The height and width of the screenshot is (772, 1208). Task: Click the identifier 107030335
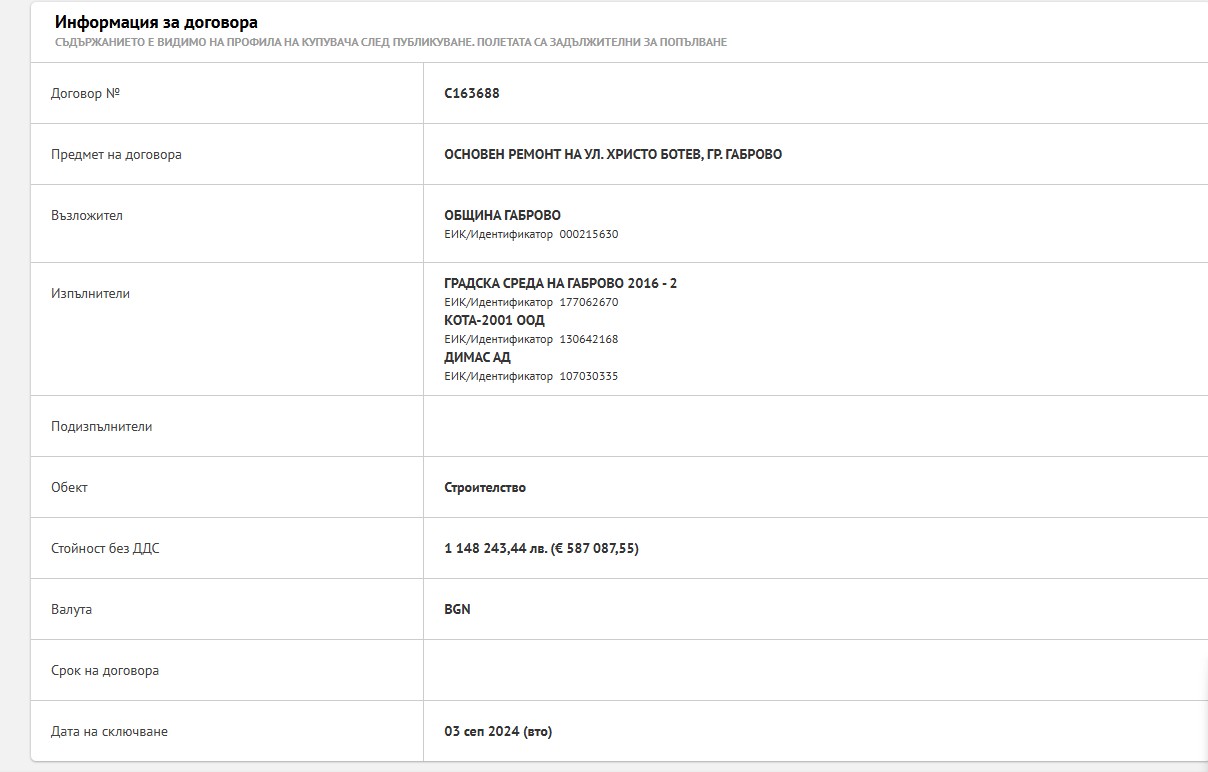[588, 376]
